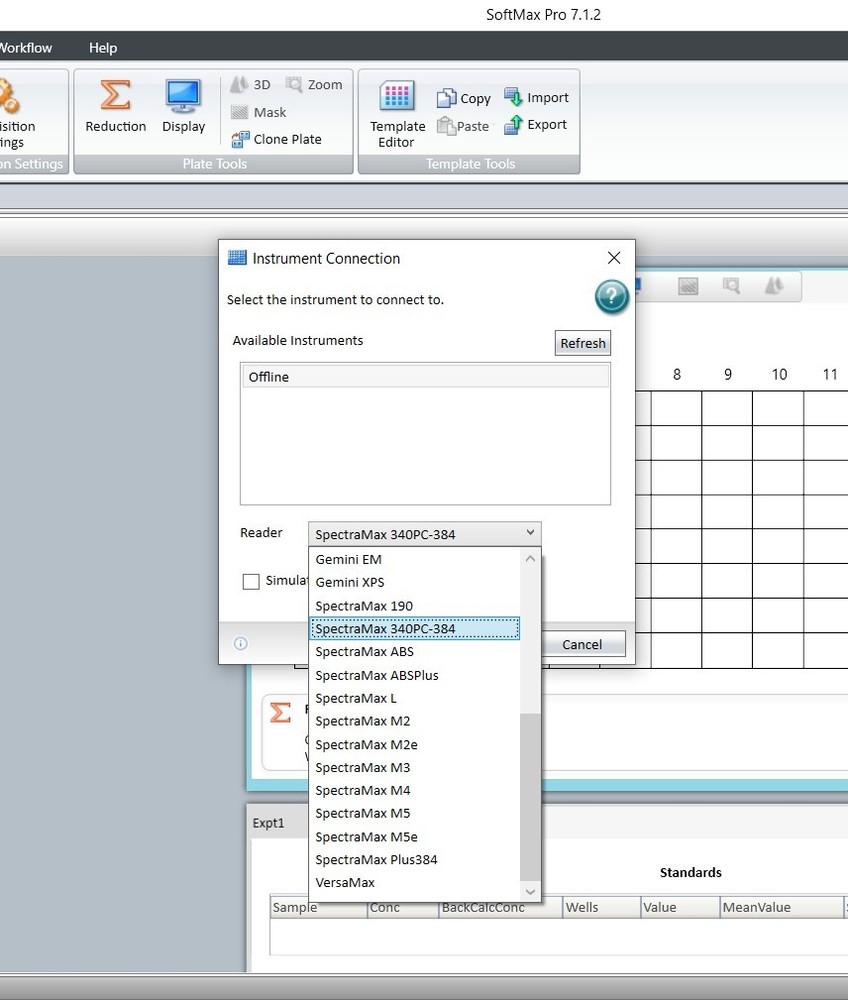
Task: Choose SpectraMax M4 reader
Action: pos(414,791)
